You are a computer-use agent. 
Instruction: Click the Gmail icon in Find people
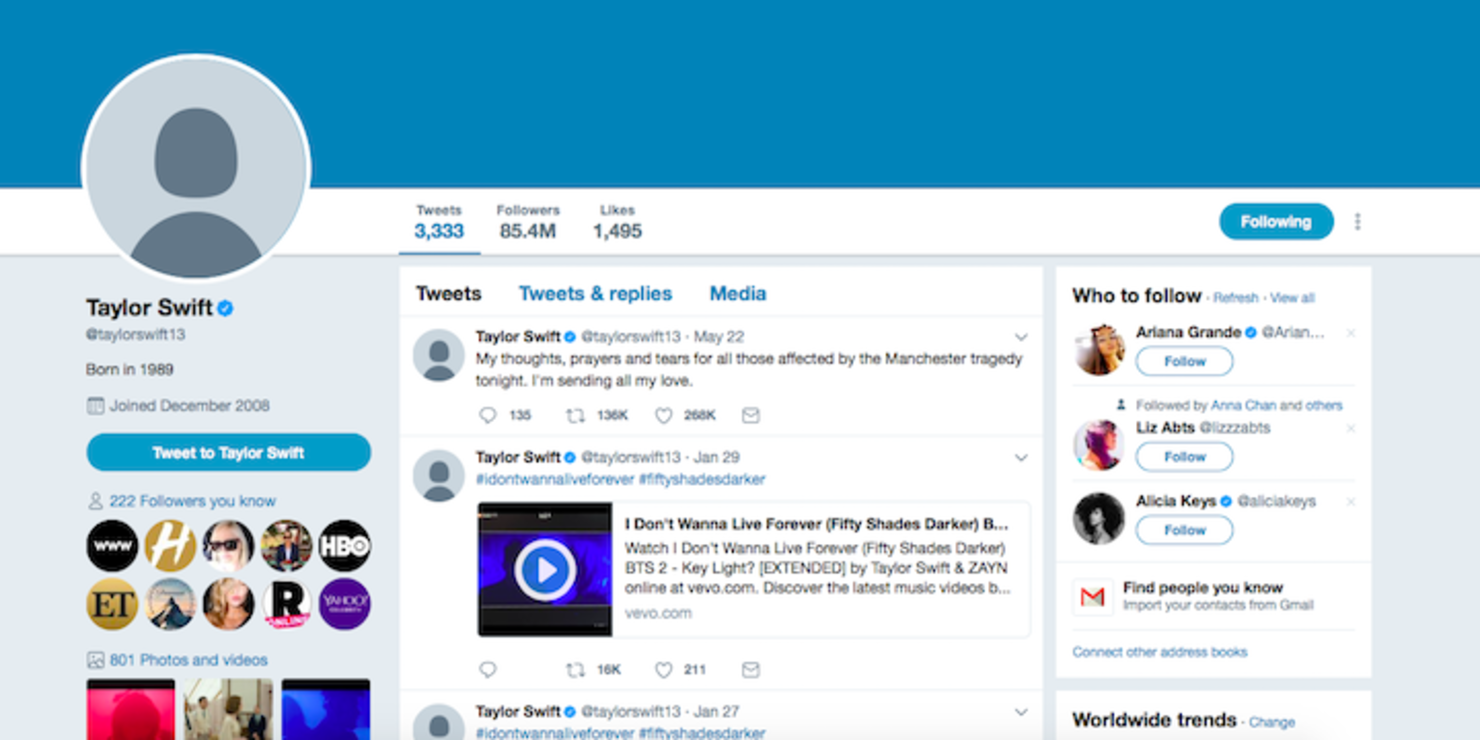[1093, 597]
